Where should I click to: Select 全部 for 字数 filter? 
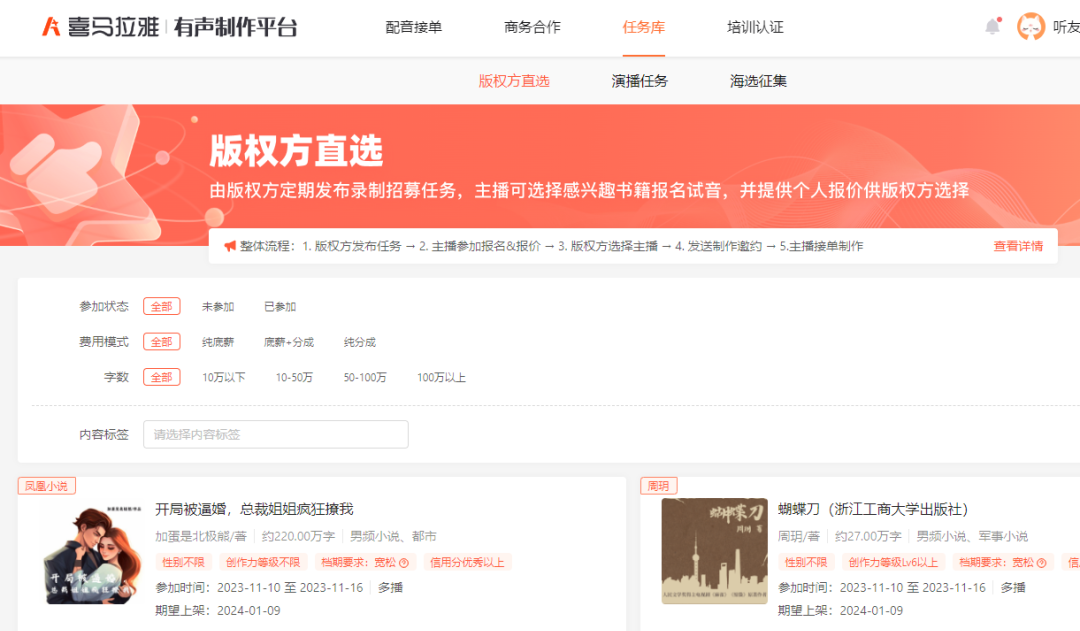162,377
